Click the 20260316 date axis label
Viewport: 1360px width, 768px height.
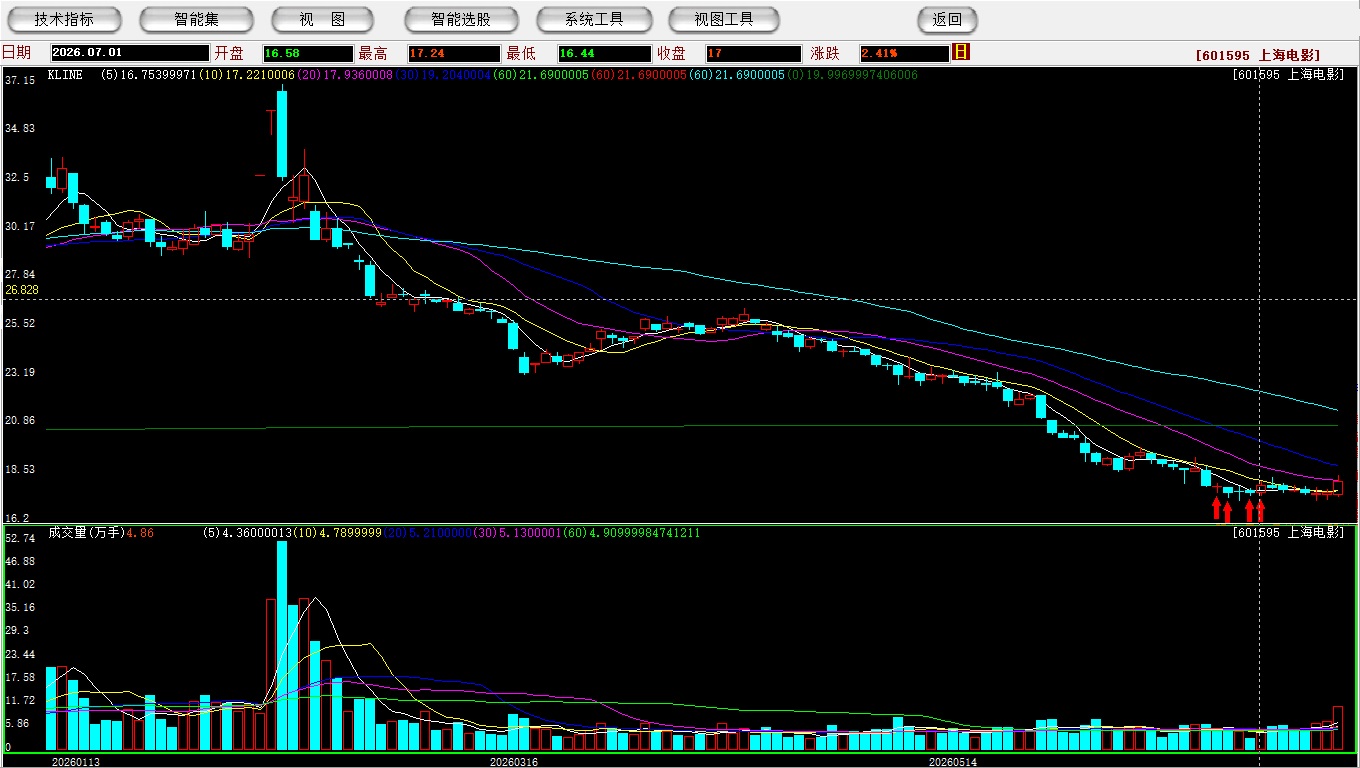[514, 762]
